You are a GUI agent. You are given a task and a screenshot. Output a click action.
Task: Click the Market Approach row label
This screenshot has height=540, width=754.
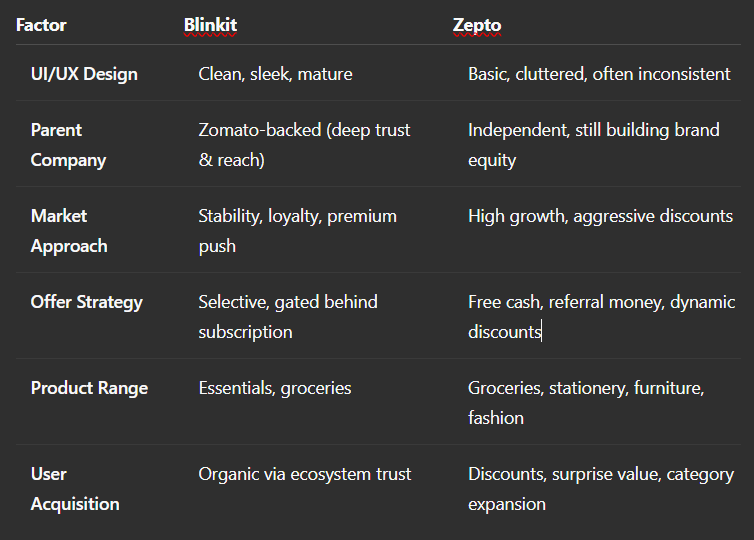click(x=68, y=231)
